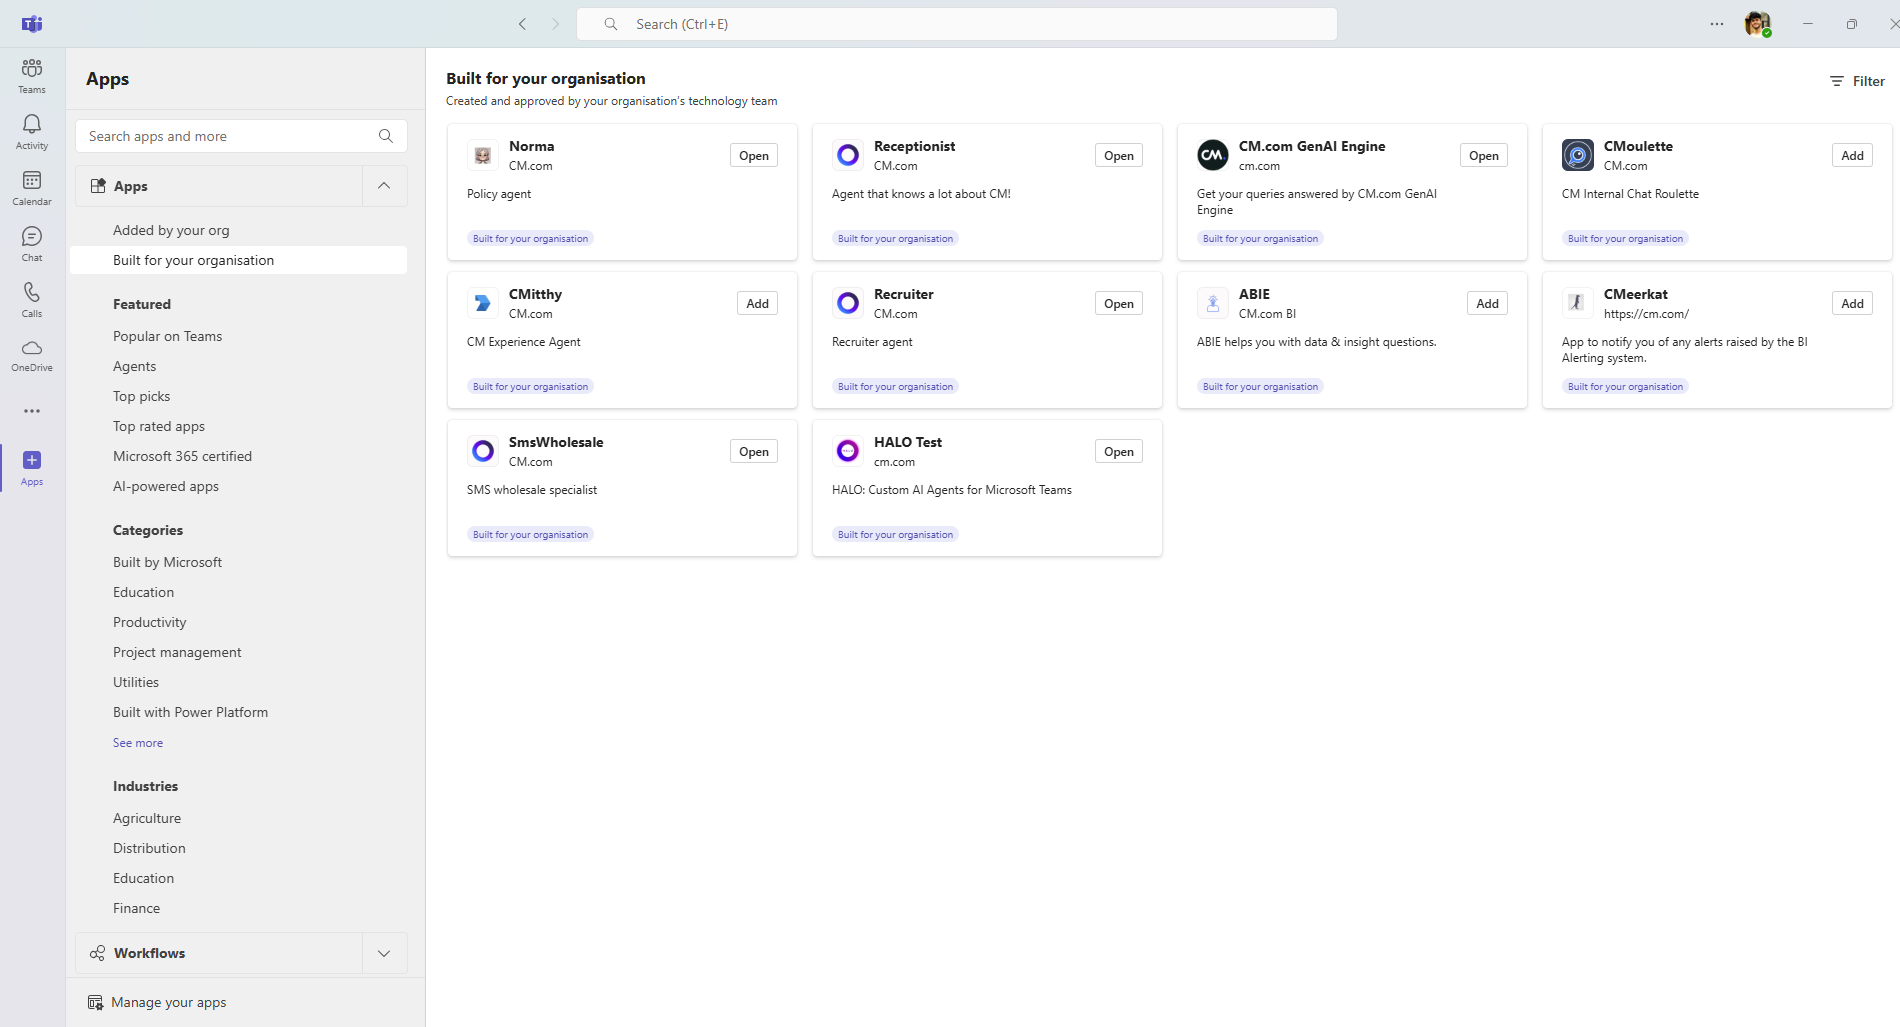This screenshot has height=1027, width=1900.
Task: Expand the Workflows section chevron
Action: point(384,953)
